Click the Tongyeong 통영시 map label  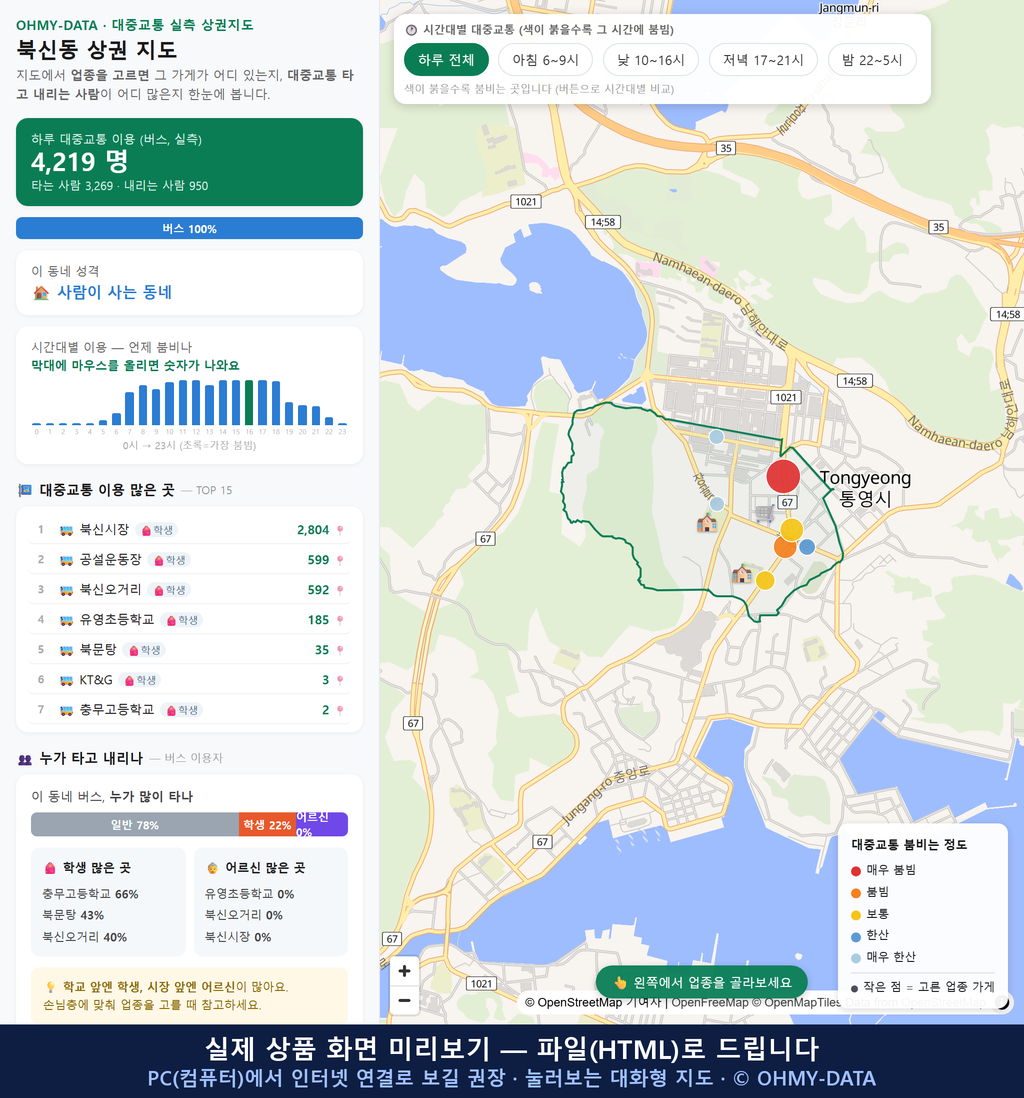point(865,488)
